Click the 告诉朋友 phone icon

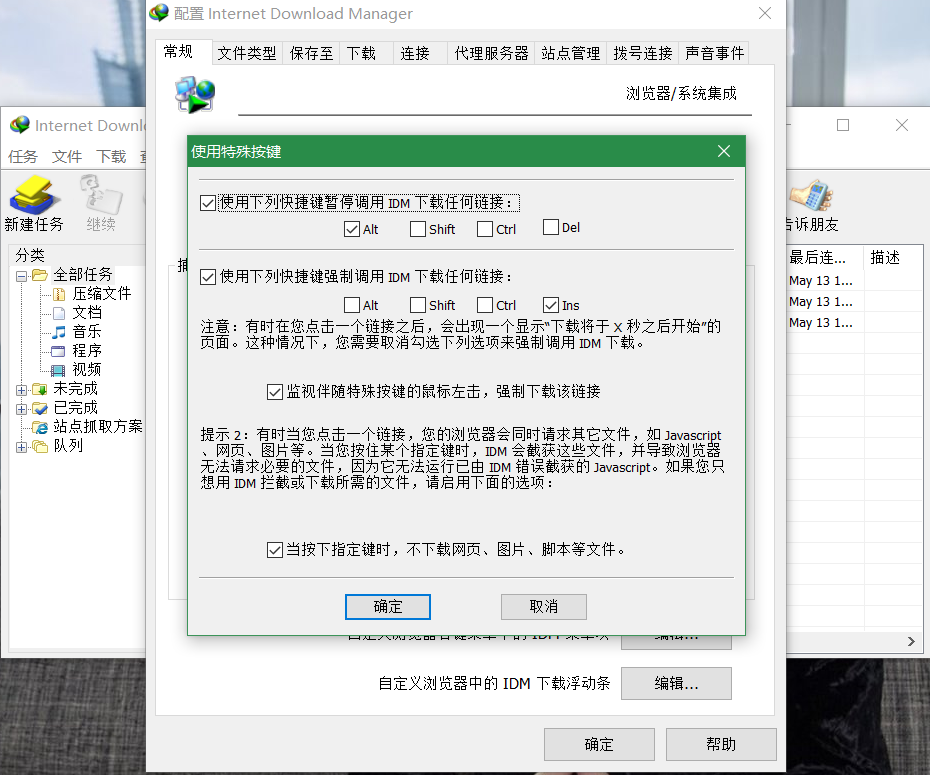click(811, 195)
